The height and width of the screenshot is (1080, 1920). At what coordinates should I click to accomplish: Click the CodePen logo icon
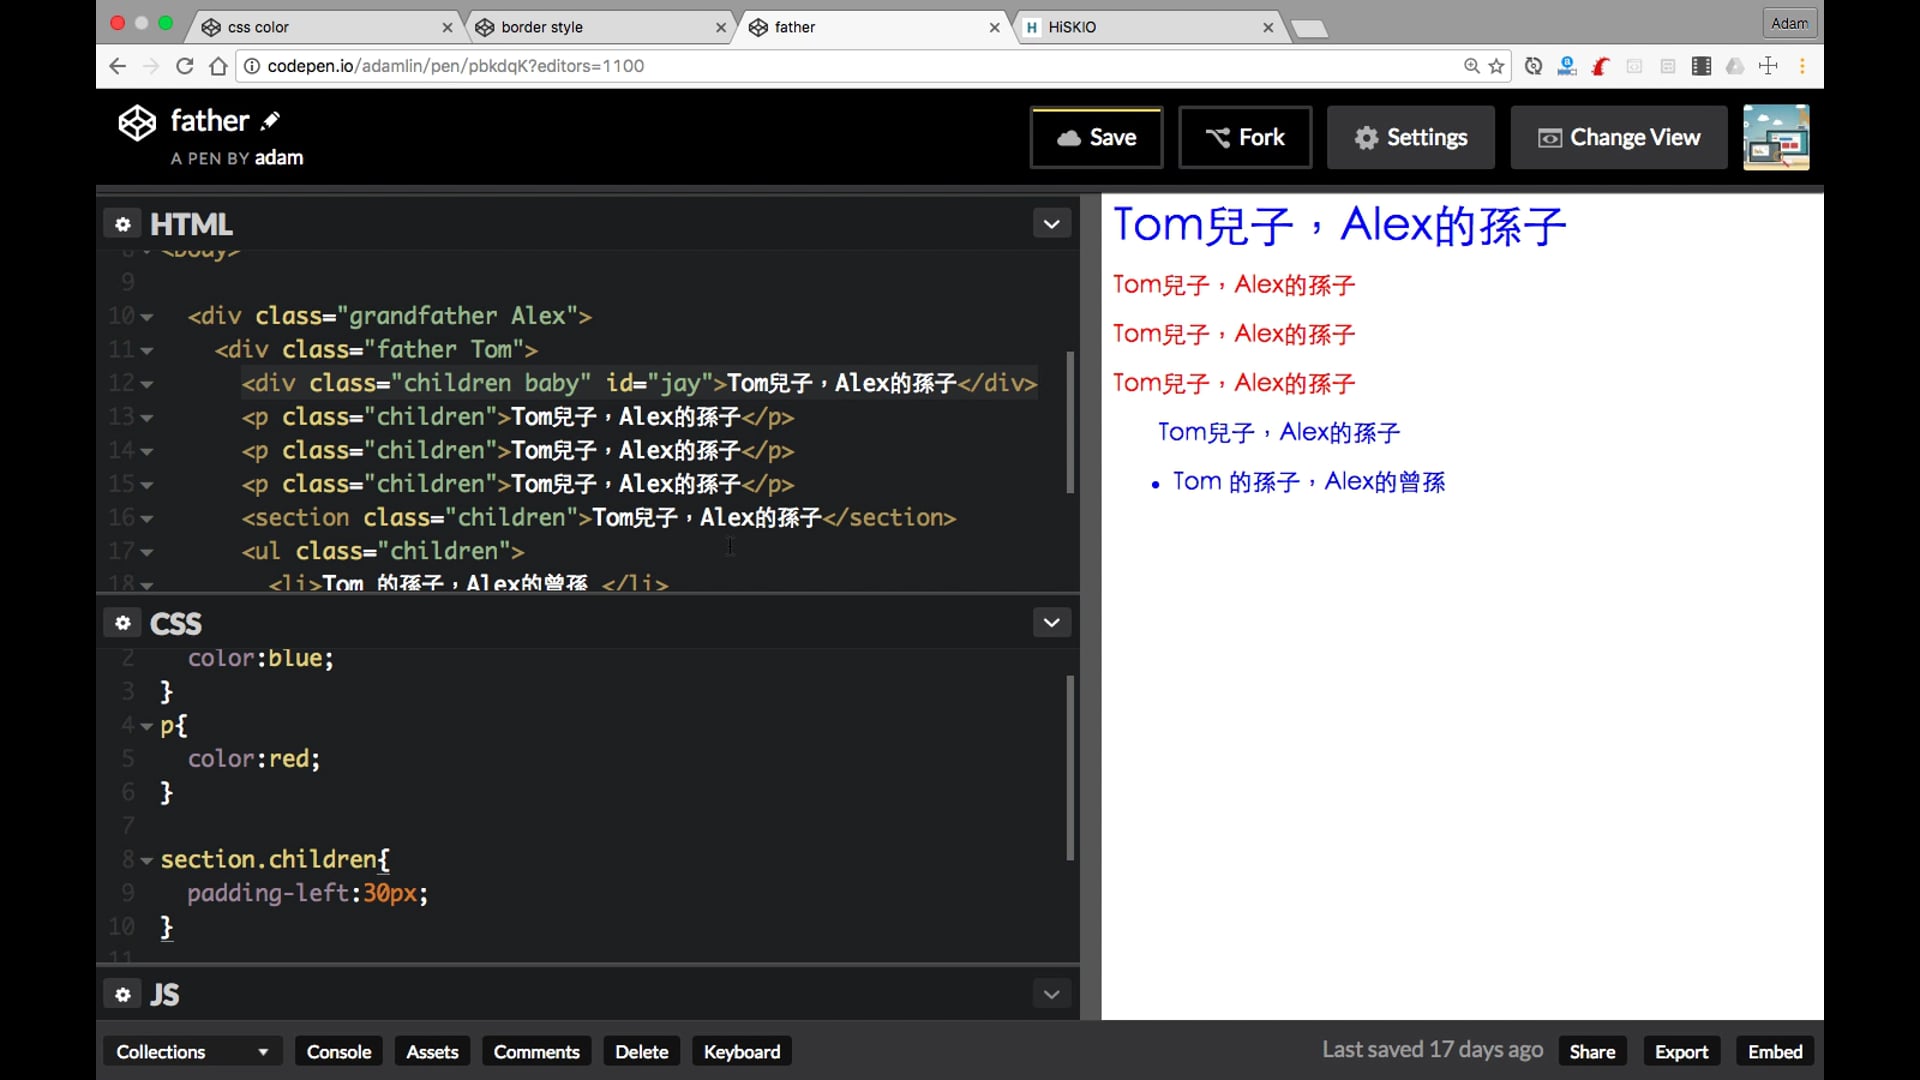[x=137, y=123]
